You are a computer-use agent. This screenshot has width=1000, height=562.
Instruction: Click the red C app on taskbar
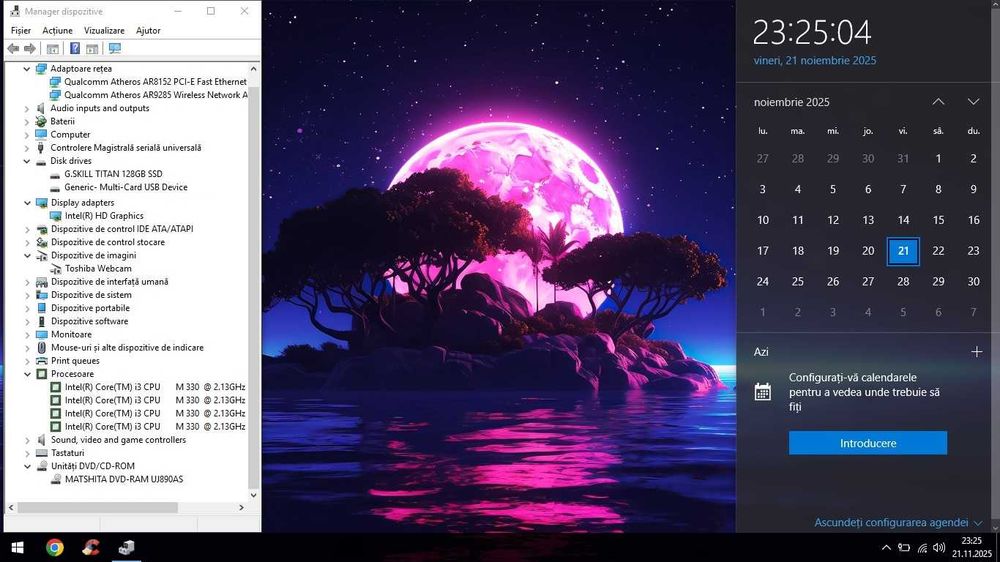click(91, 547)
